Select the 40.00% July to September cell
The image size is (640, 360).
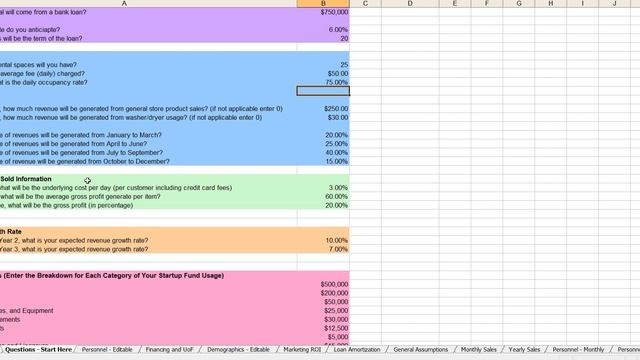(x=323, y=153)
